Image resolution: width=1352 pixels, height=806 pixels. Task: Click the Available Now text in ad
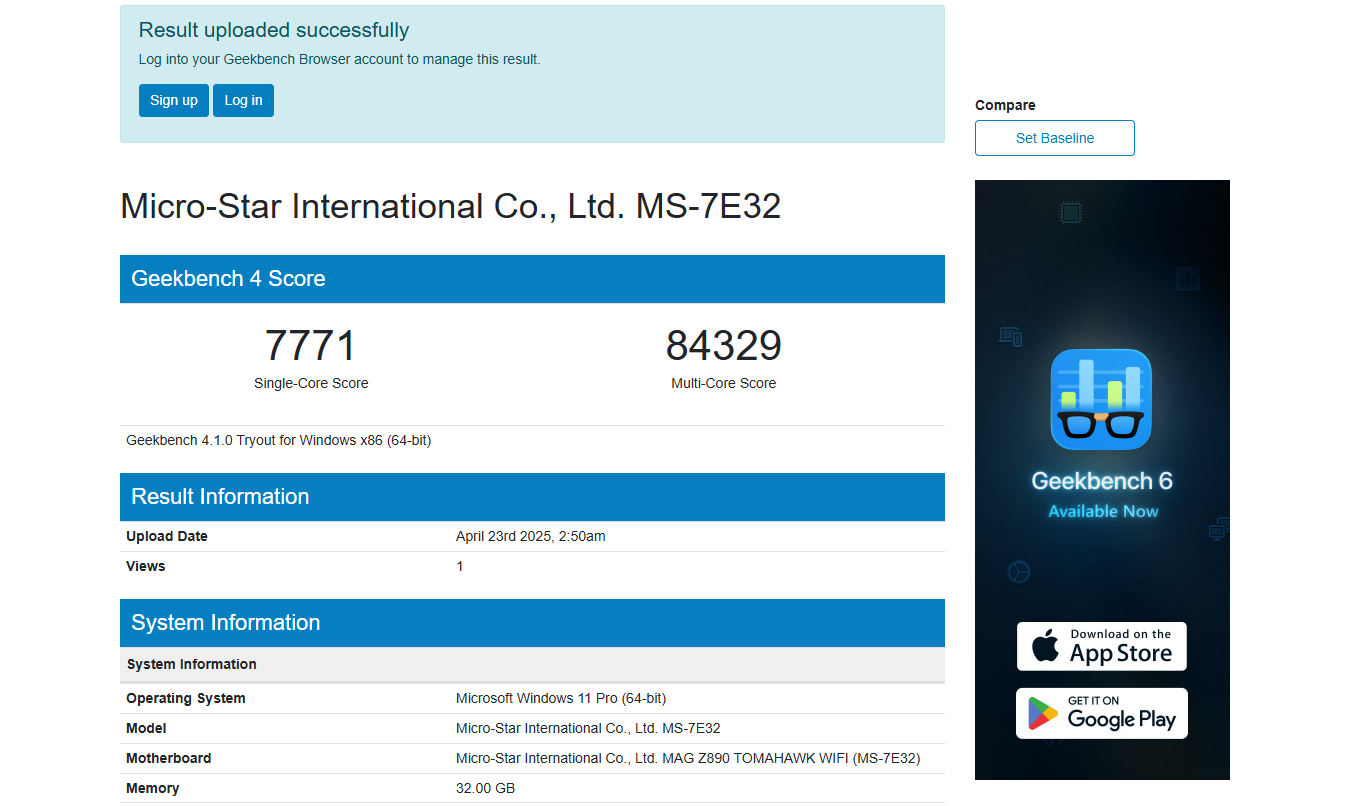1103,511
